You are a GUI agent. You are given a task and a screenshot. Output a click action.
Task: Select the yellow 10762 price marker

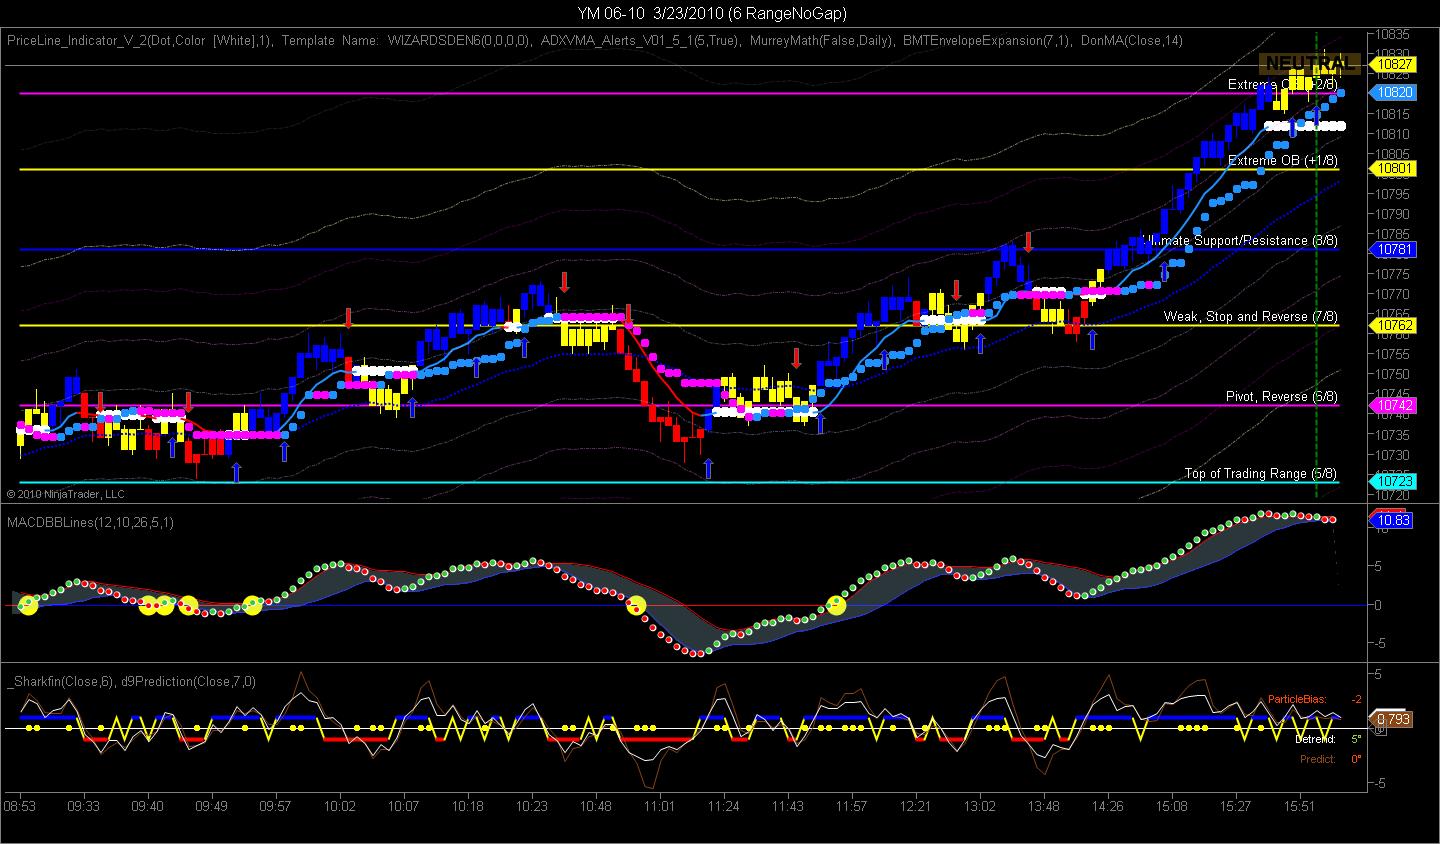point(1394,325)
